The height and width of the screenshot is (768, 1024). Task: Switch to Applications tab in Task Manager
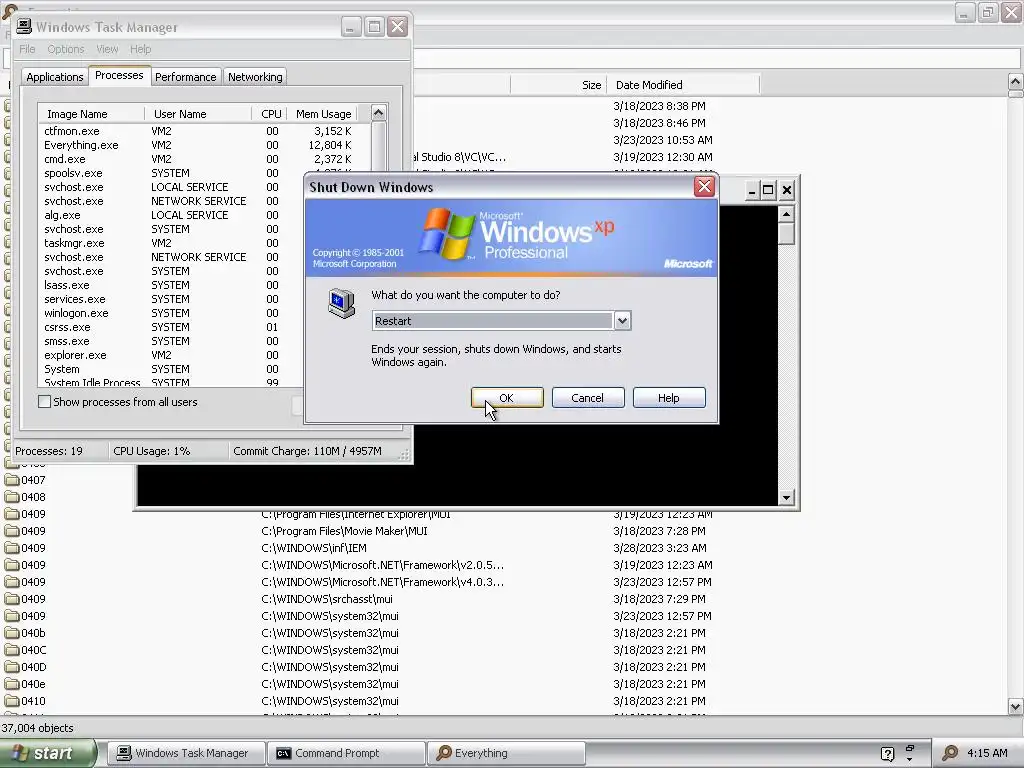pyautogui.click(x=55, y=77)
